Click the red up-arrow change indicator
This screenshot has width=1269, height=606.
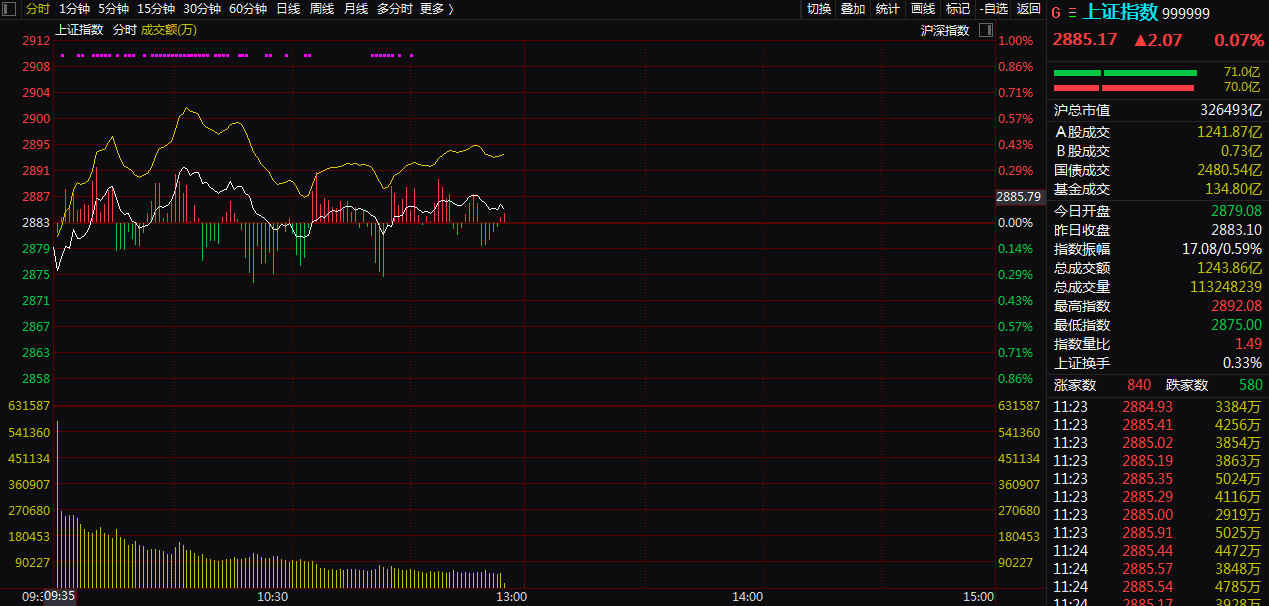[x=1158, y=41]
